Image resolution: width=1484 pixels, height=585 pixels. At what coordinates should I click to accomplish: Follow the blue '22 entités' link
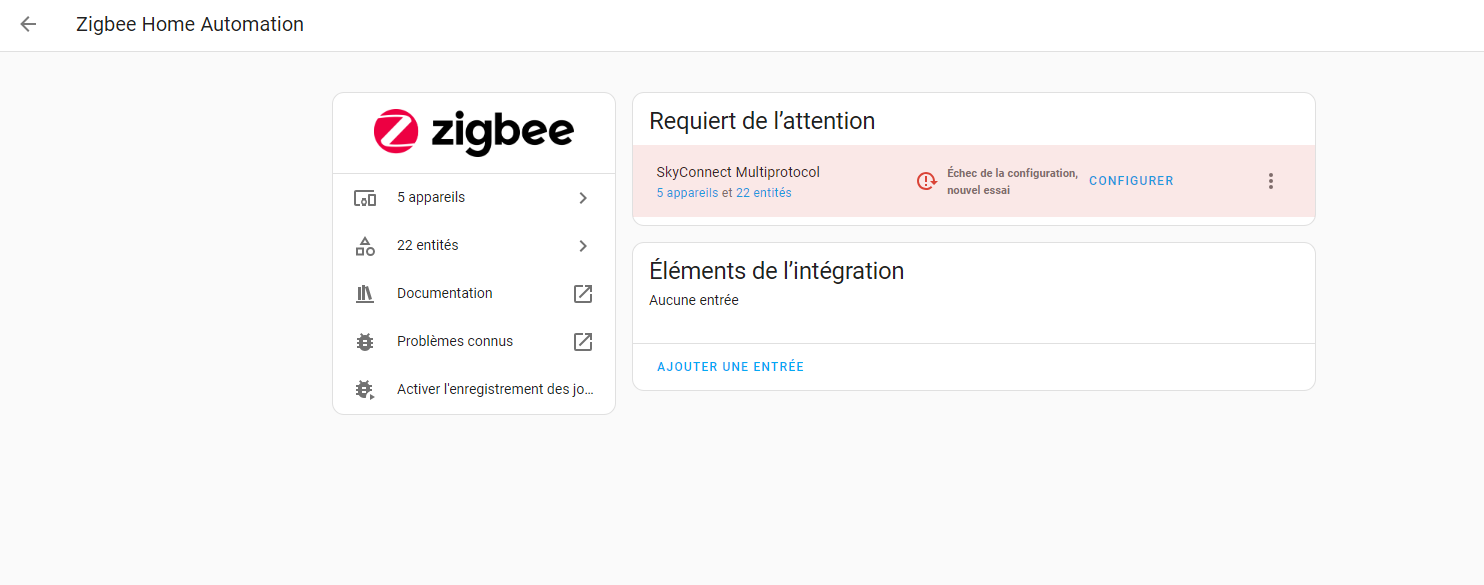pos(764,193)
